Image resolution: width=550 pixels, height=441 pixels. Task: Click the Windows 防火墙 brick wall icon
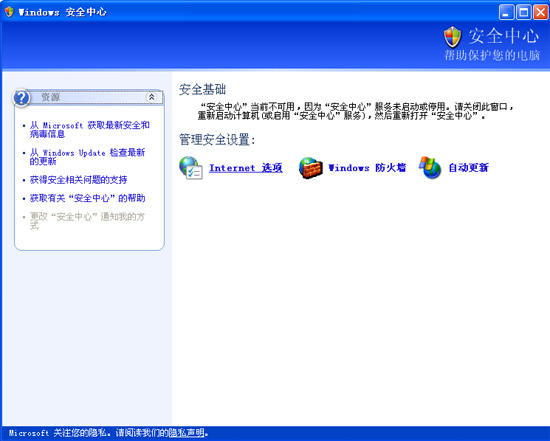[x=310, y=168]
